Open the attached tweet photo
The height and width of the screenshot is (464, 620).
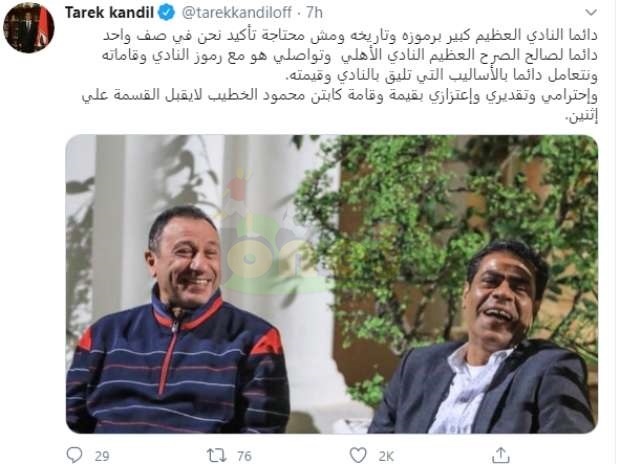coord(332,284)
